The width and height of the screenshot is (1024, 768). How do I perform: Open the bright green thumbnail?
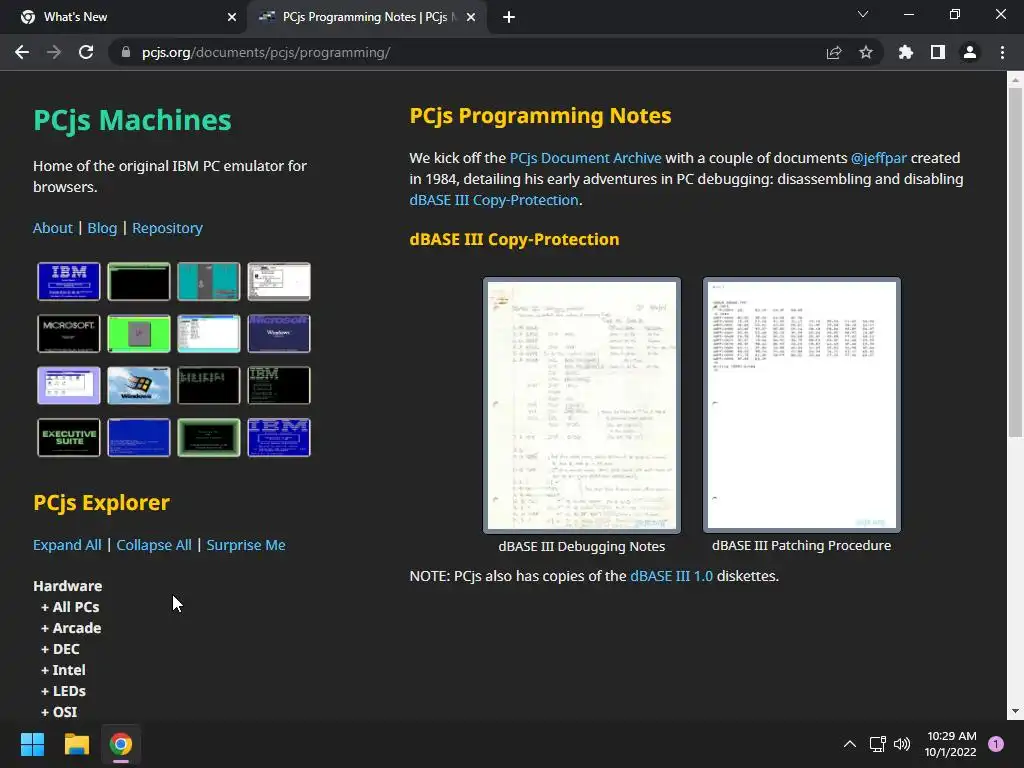(138, 333)
